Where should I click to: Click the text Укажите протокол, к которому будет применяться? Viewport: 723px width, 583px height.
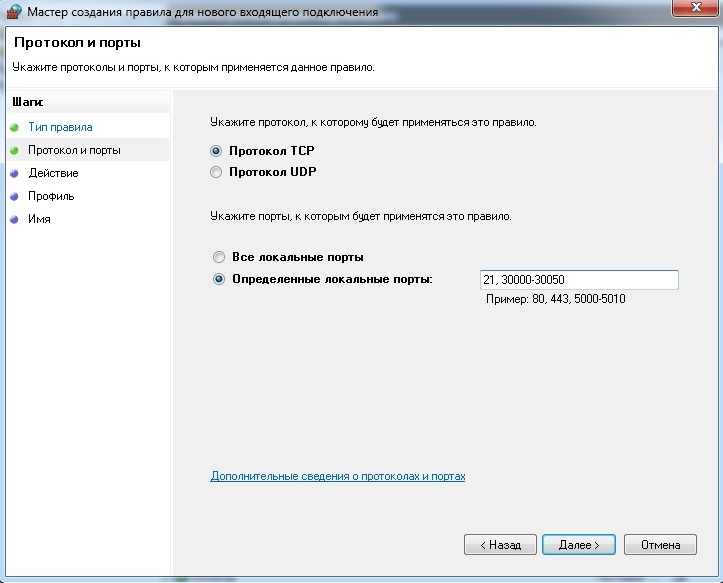[x=373, y=122]
